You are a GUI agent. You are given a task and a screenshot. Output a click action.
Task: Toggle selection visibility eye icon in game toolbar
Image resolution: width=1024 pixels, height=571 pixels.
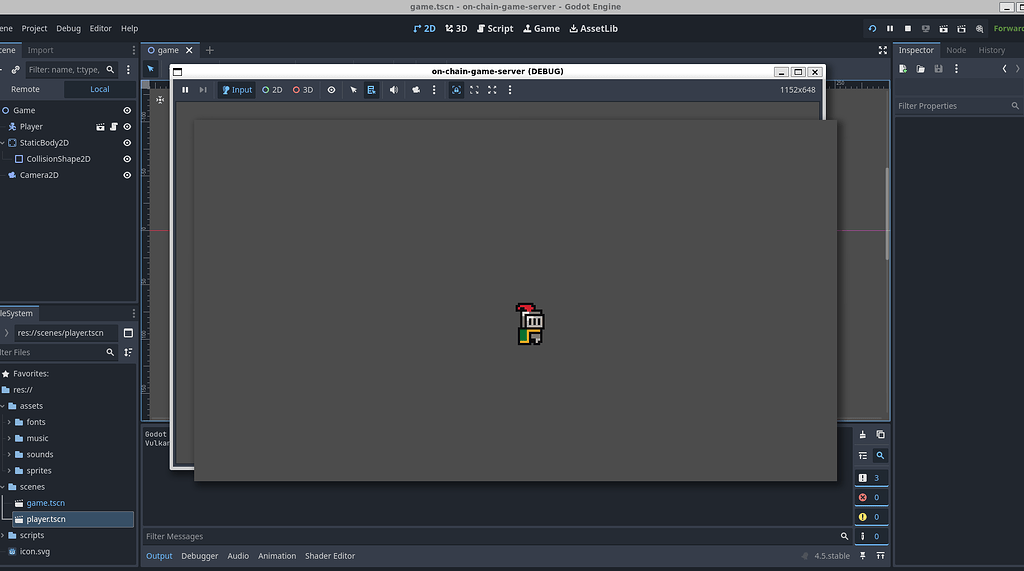(331, 90)
